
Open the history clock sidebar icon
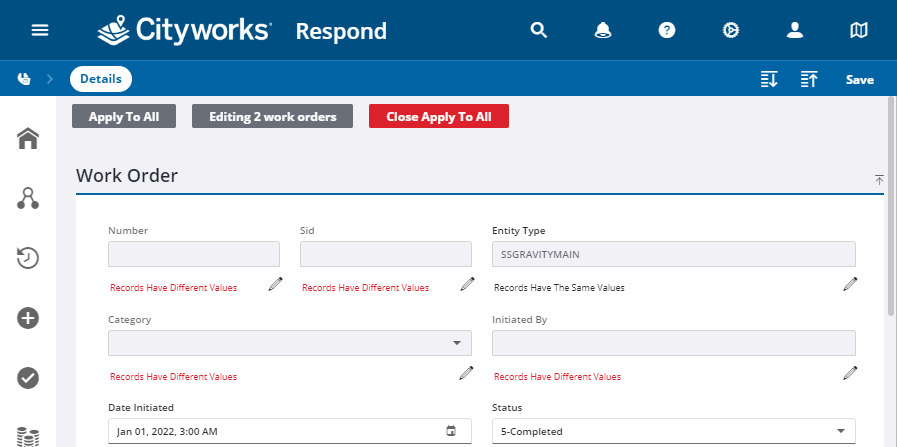tap(28, 258)
